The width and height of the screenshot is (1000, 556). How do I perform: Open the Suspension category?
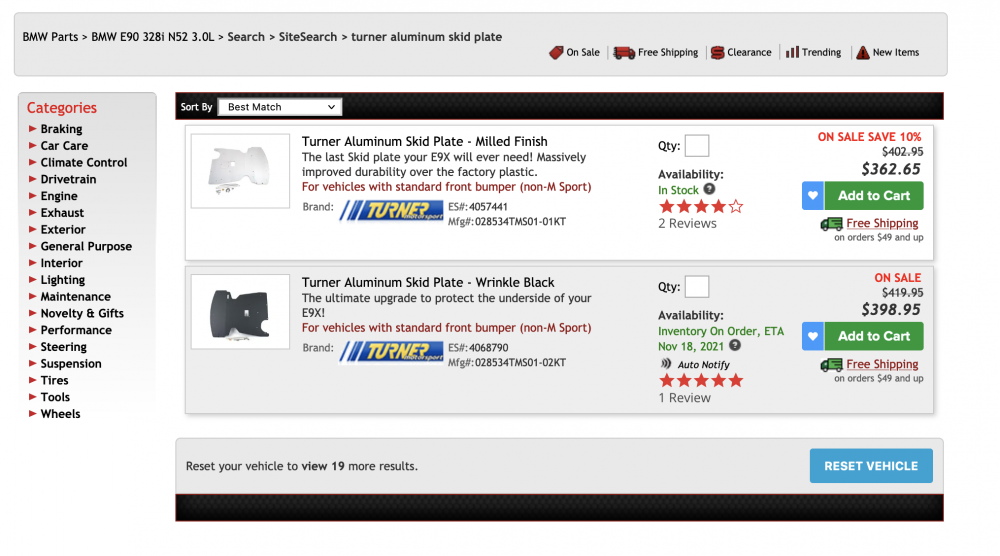71,364
